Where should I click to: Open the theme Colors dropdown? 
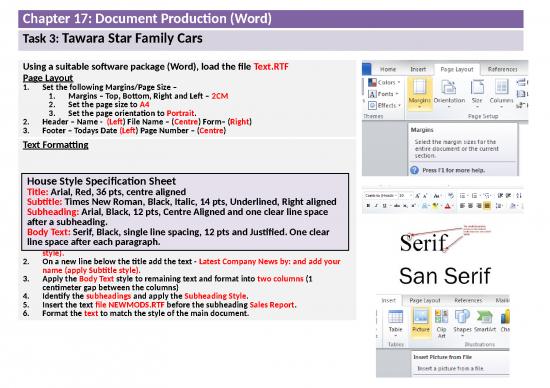coord(384,82)
